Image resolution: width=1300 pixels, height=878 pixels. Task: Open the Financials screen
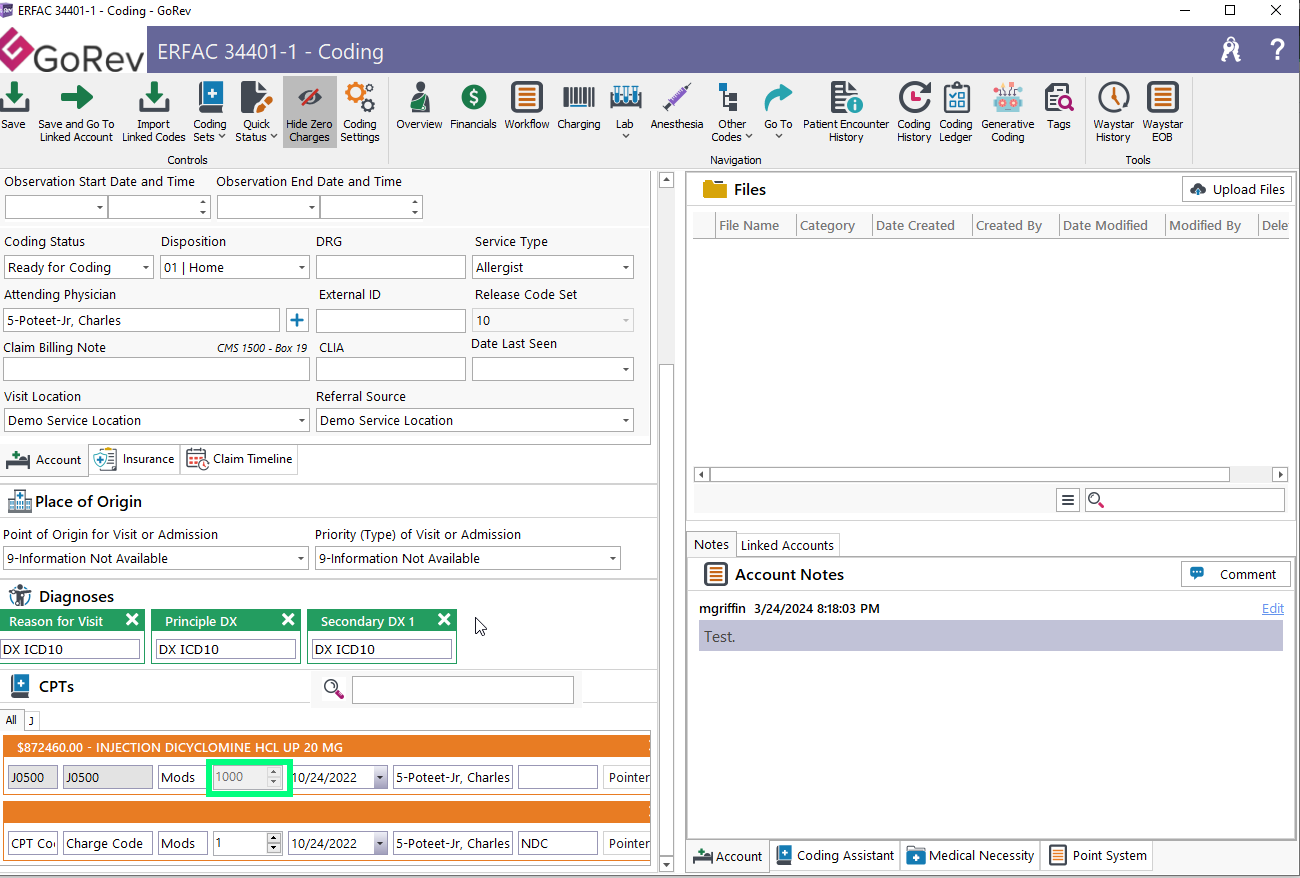coord(473,106)
